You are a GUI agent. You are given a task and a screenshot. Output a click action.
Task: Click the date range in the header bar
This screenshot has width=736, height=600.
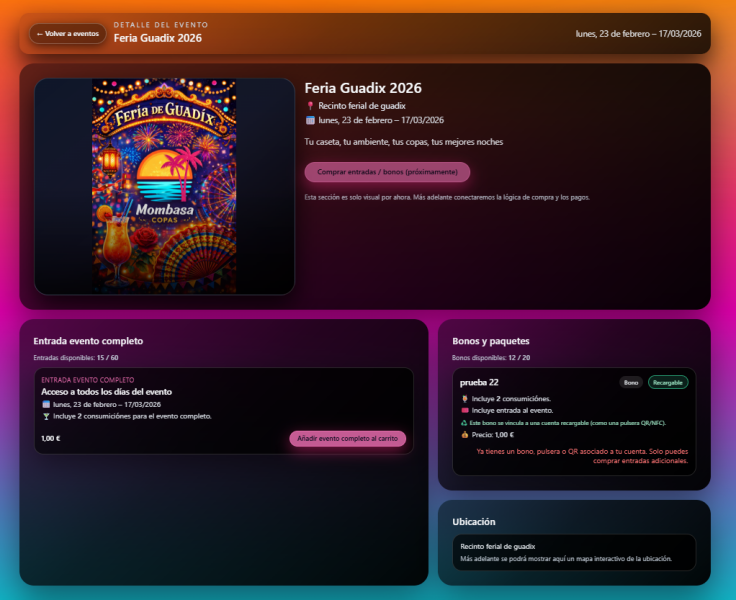pyautogui.click(x=638, y=34)
